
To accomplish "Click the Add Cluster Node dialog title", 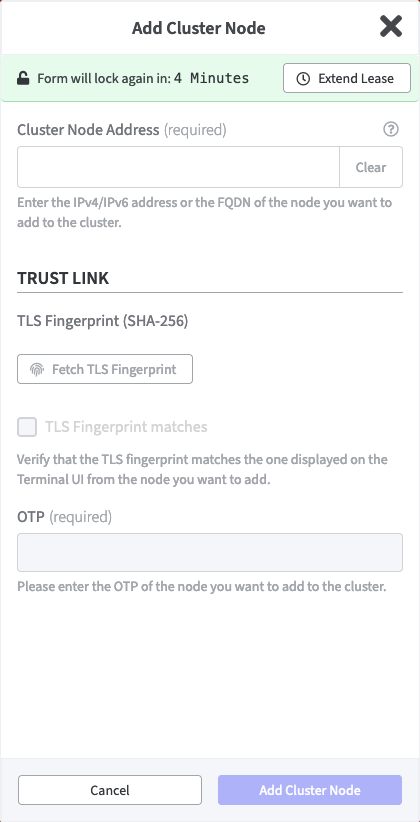I will tap(199, 28).
